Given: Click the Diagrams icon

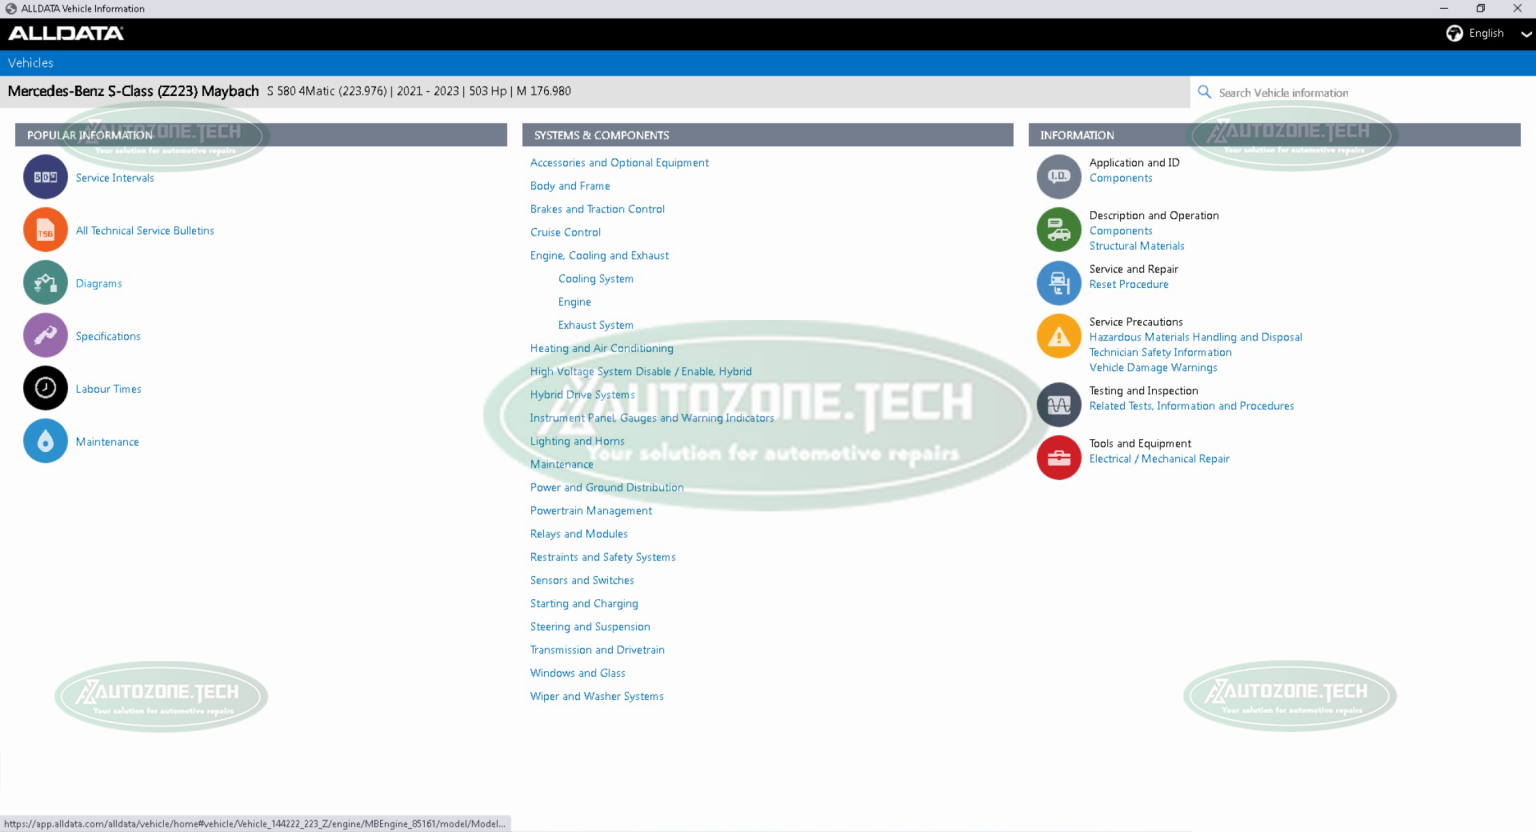Looking at the screenshot, I should point(44,282).
